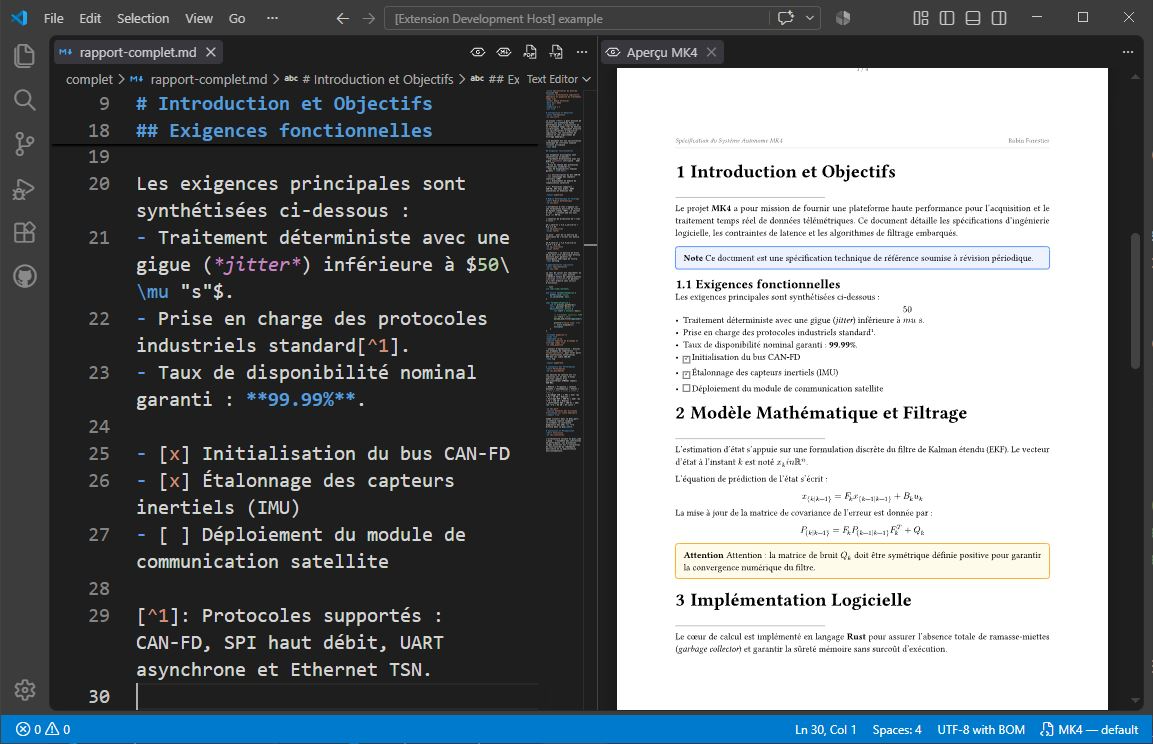
Task: Click 'Spaces: 4' indentation setting
Action: click(896, 729)
